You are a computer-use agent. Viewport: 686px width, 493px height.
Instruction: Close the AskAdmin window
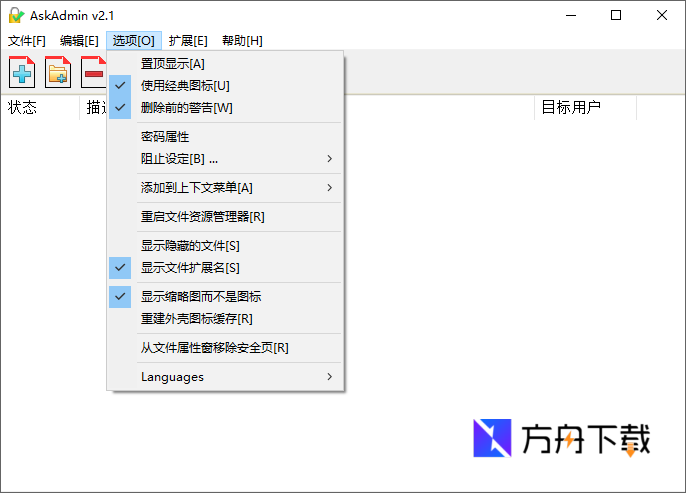[x=662, y=15]
